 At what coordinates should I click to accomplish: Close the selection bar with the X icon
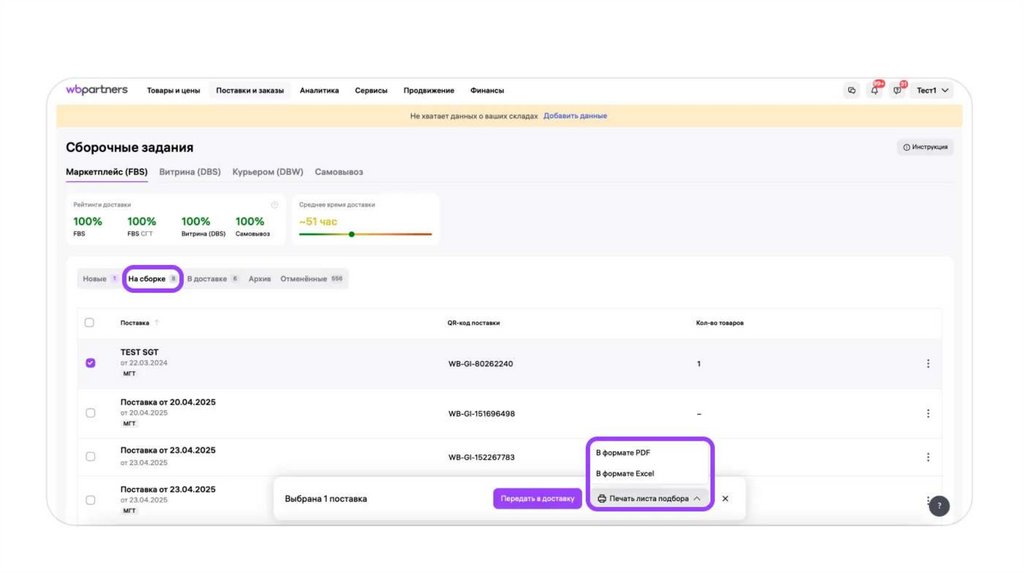point(725,498)
